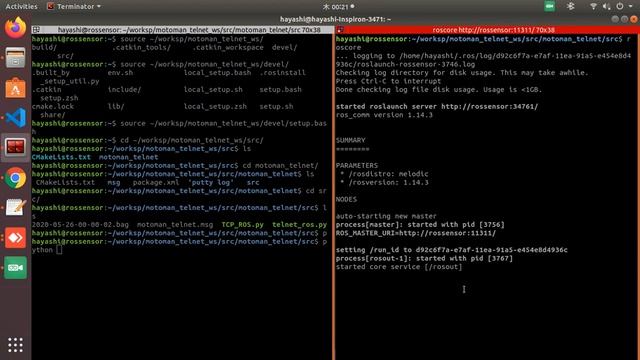Open the green camera recorder dock icon
The width and height of the screenshot is (640, 360).
point(15,268)
